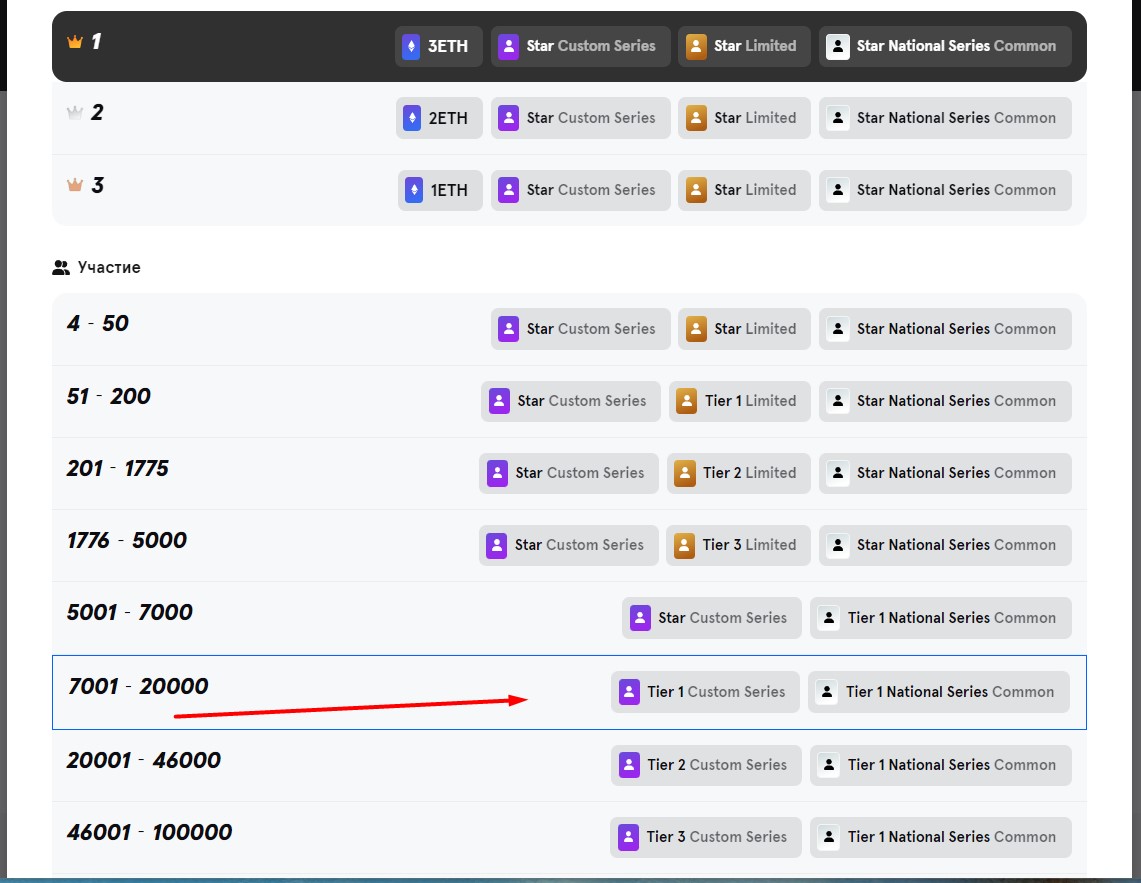Click the rank range 1776 - 5000

pos(127,540)
